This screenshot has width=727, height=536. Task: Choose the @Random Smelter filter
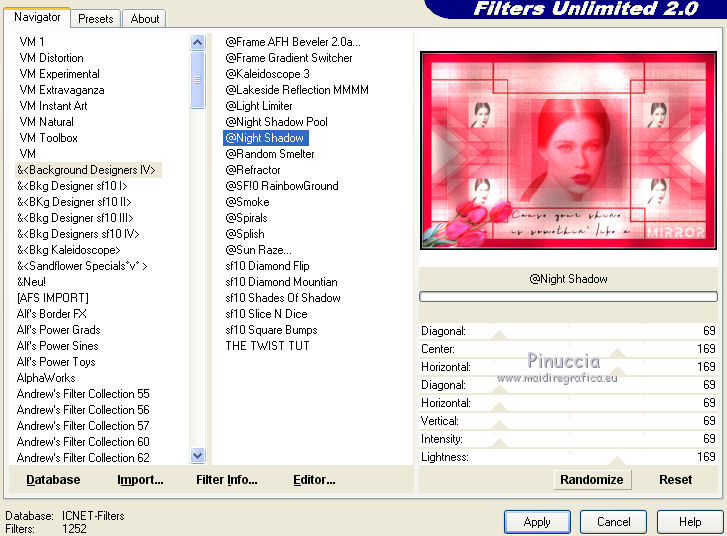click(x=270, y=154)
